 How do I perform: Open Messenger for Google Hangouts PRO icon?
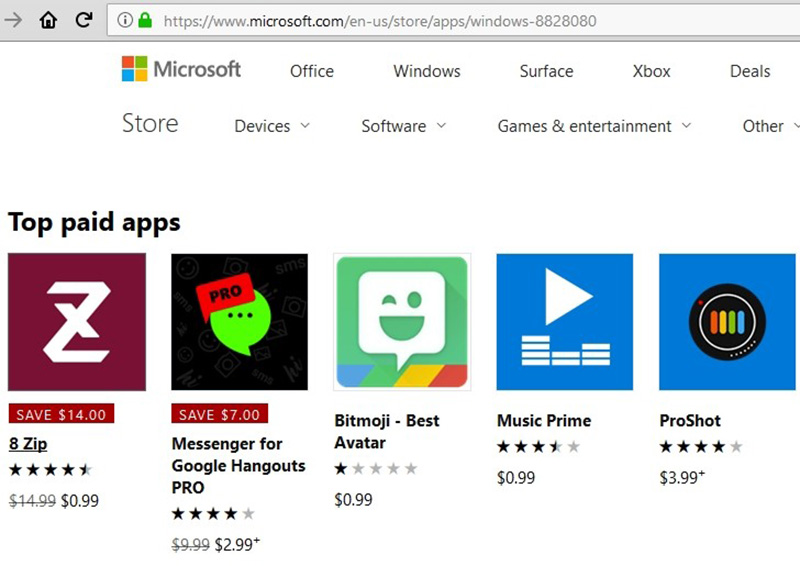(239, 322)
